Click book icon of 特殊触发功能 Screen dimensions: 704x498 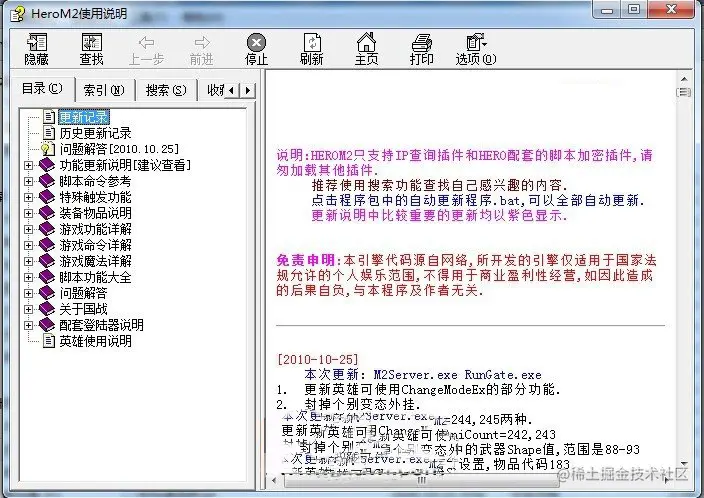47,197
